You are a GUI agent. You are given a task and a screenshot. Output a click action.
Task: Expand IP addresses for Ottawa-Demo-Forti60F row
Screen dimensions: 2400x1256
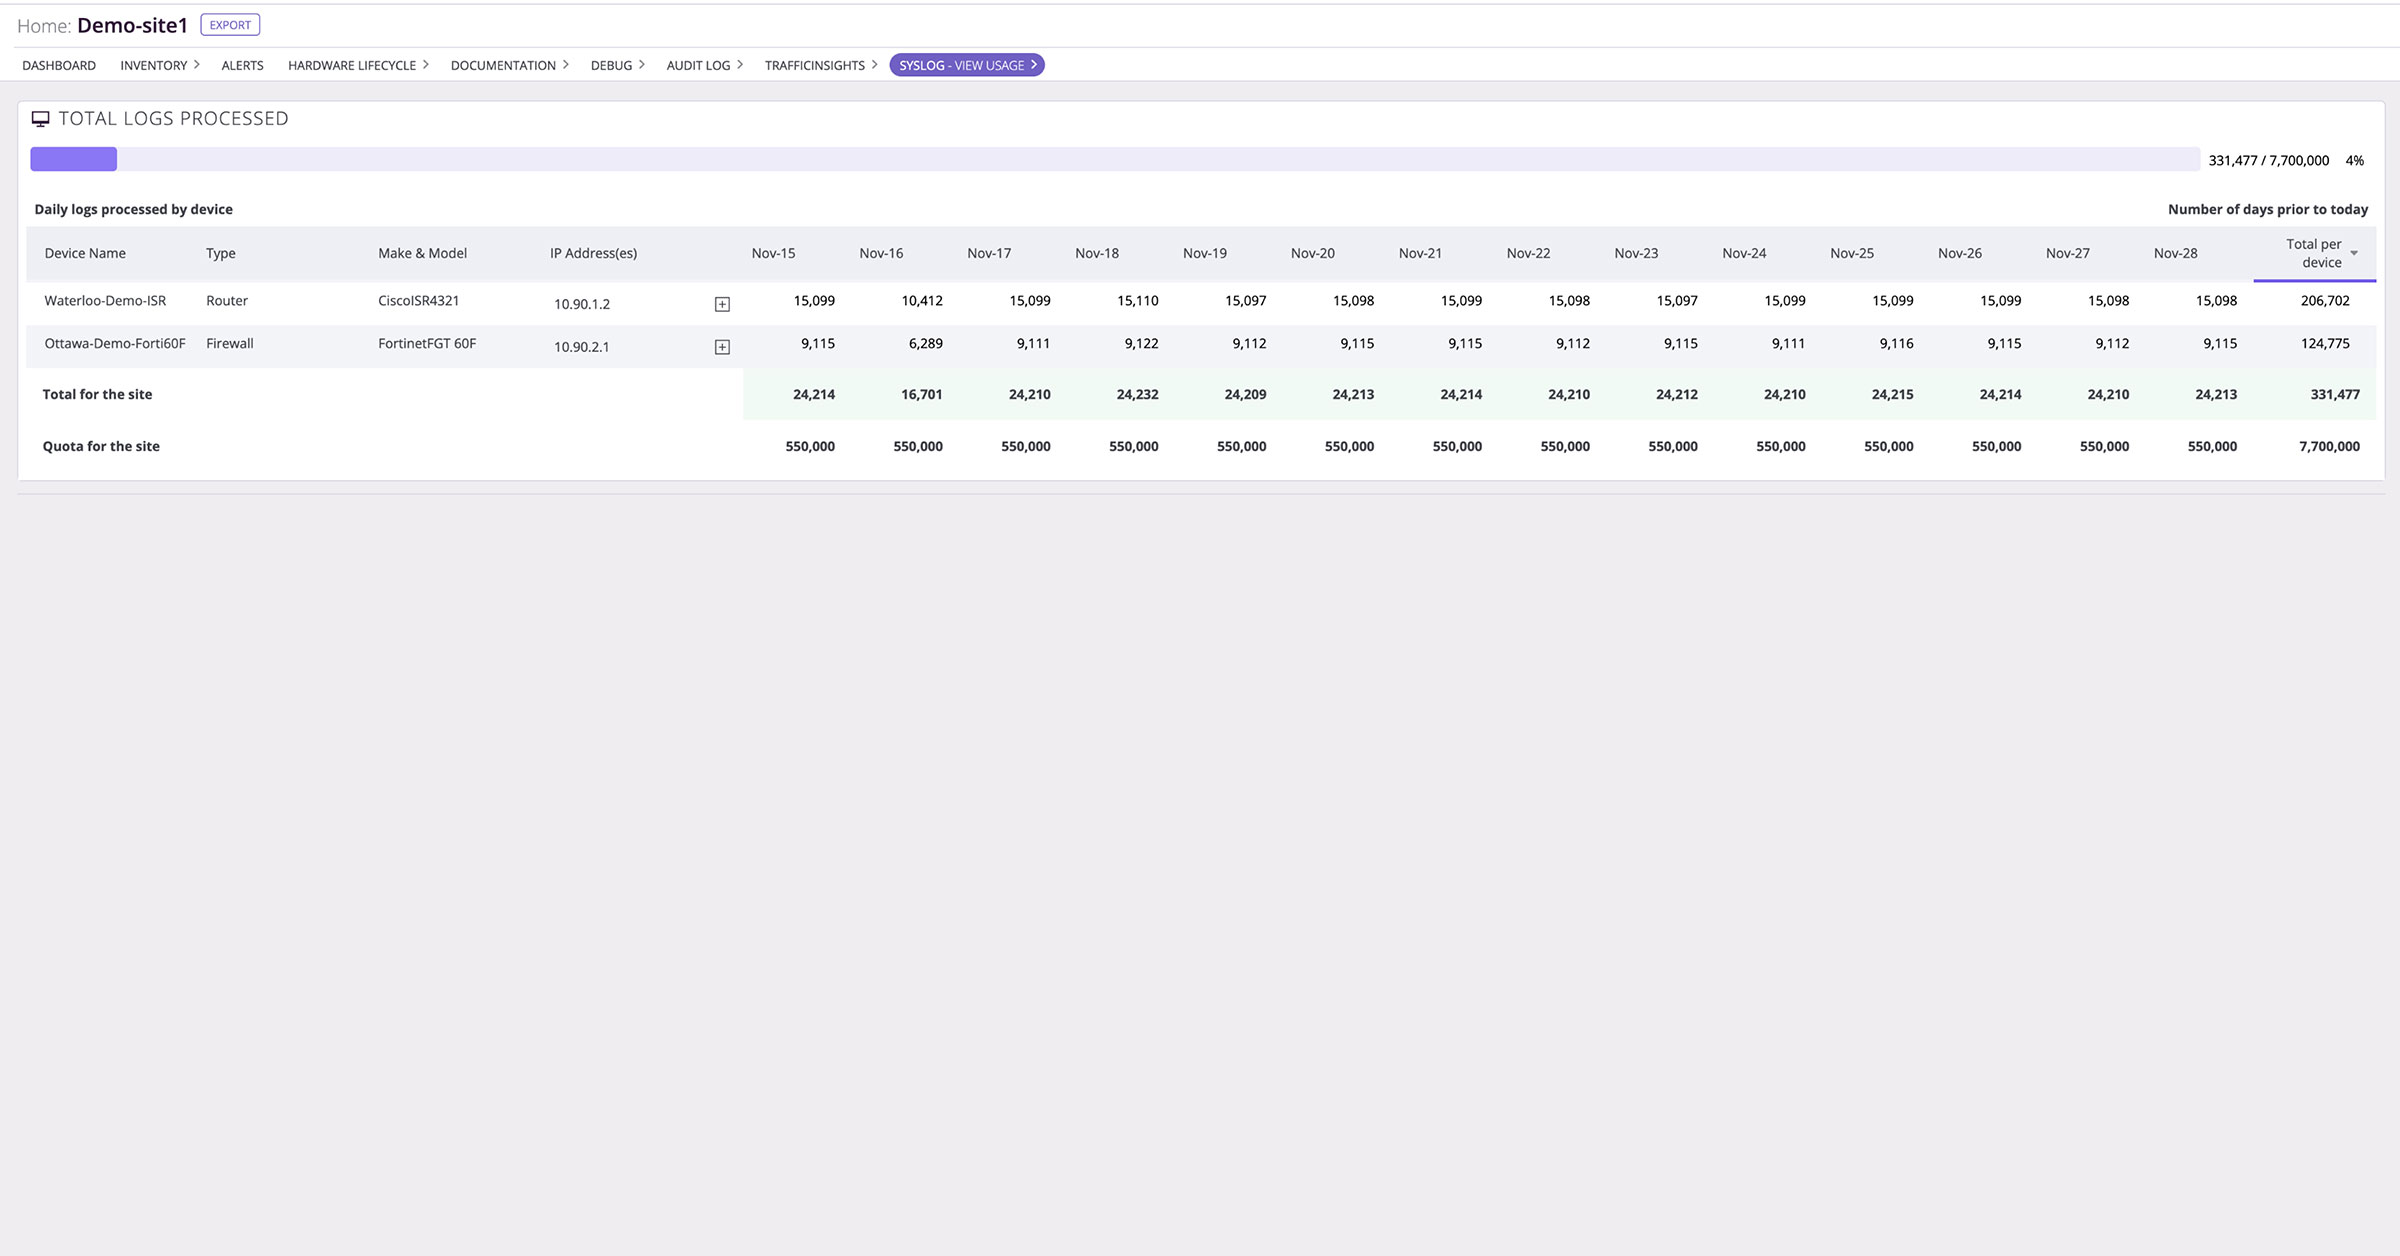[x=722, y=347]
